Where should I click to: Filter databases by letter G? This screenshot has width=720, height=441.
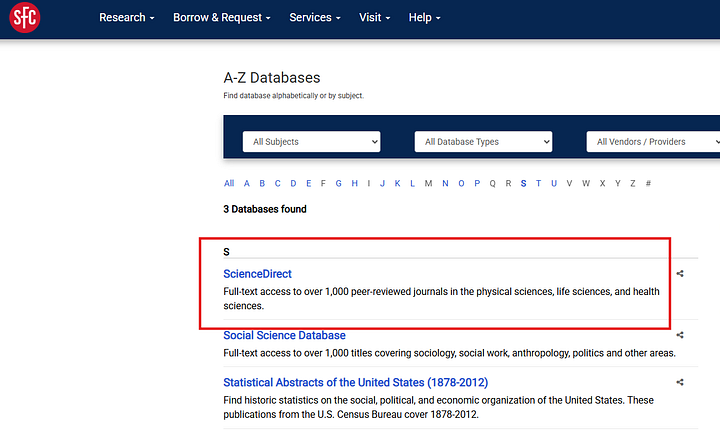pos(338,183)
